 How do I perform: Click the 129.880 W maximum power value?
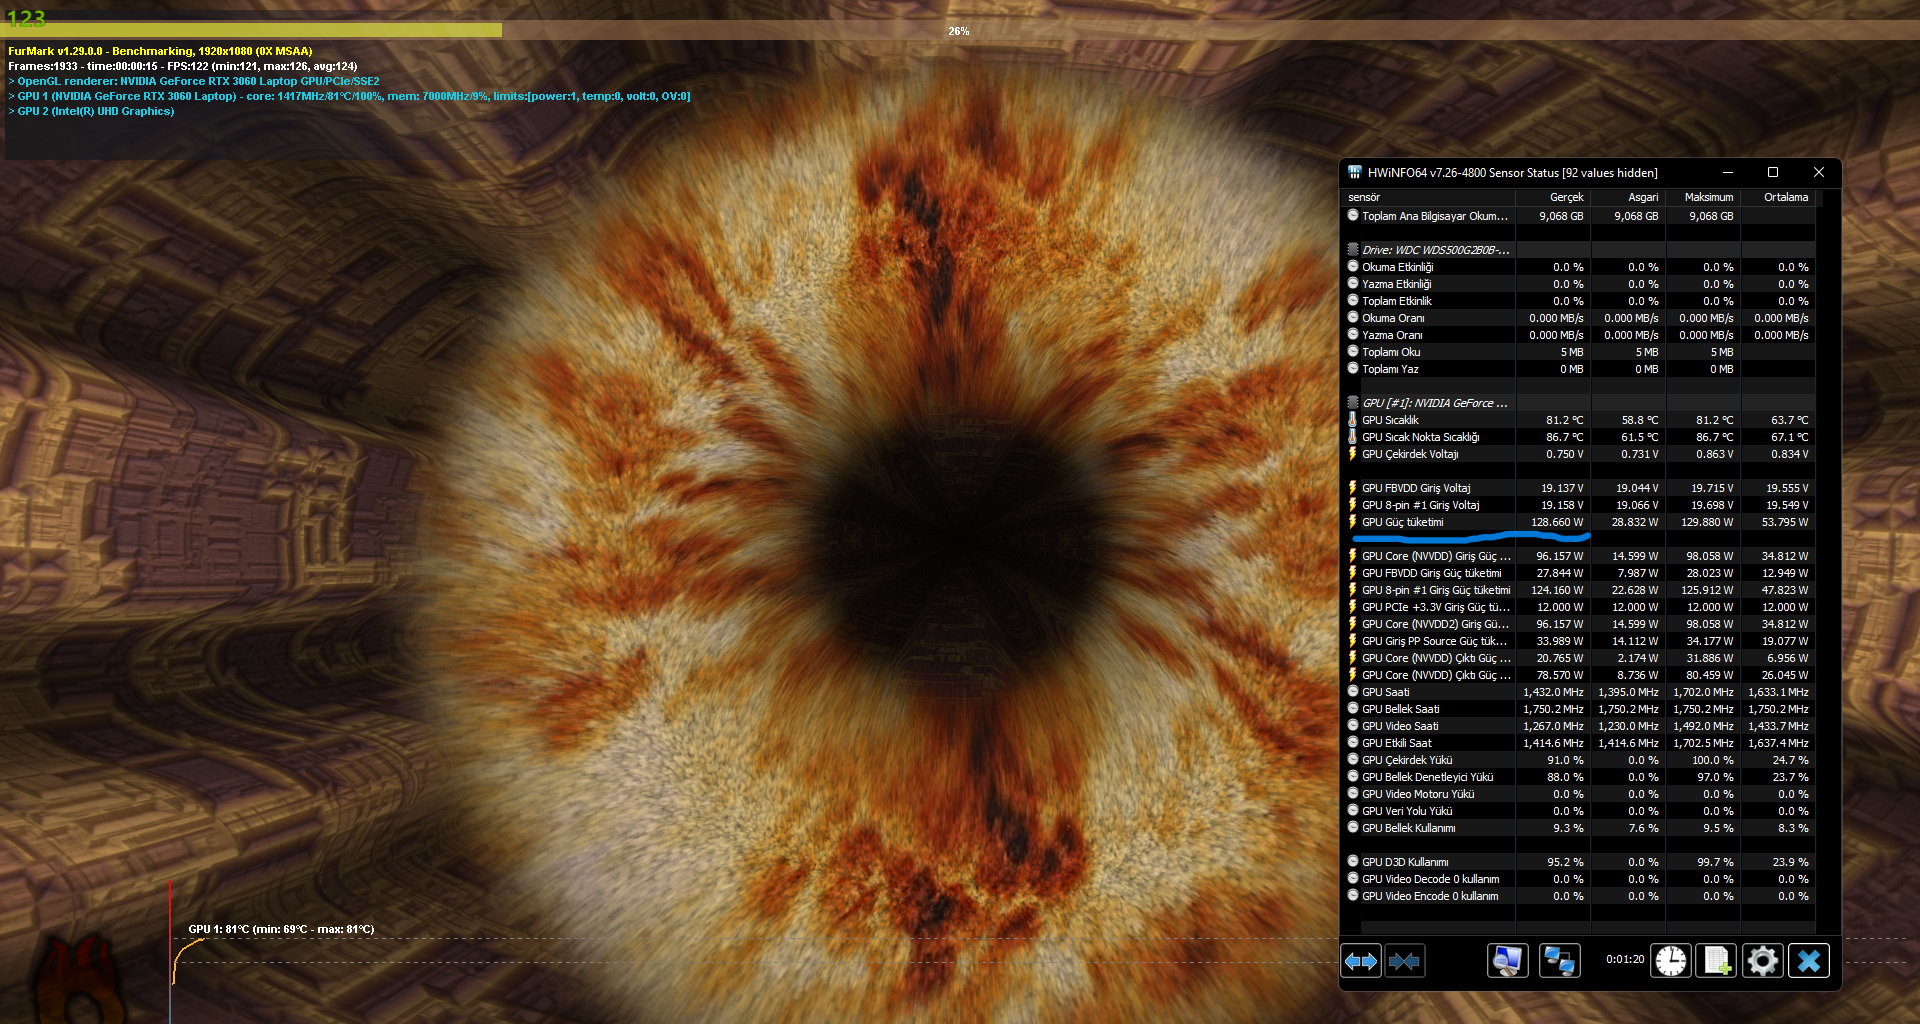pos(1707,522)
